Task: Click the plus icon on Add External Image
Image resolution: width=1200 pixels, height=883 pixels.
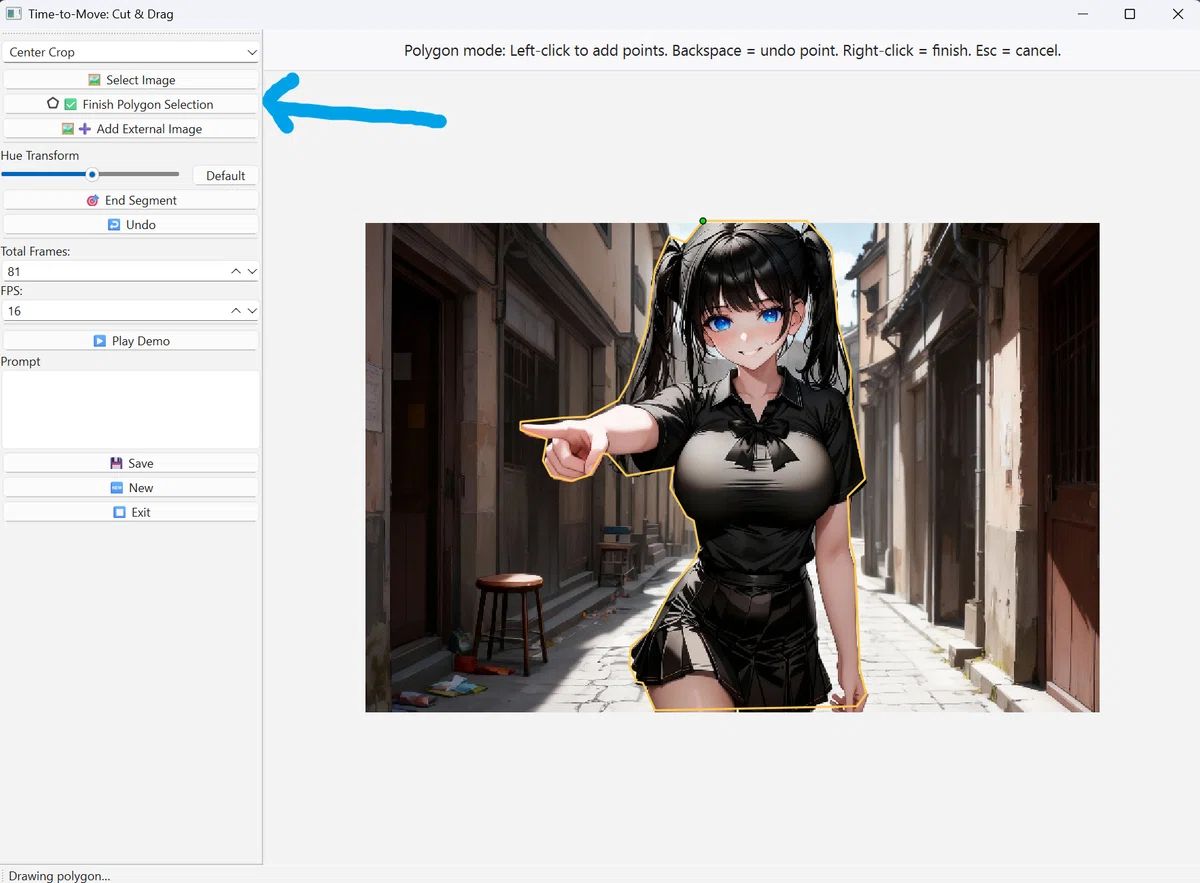Action: 85,129
